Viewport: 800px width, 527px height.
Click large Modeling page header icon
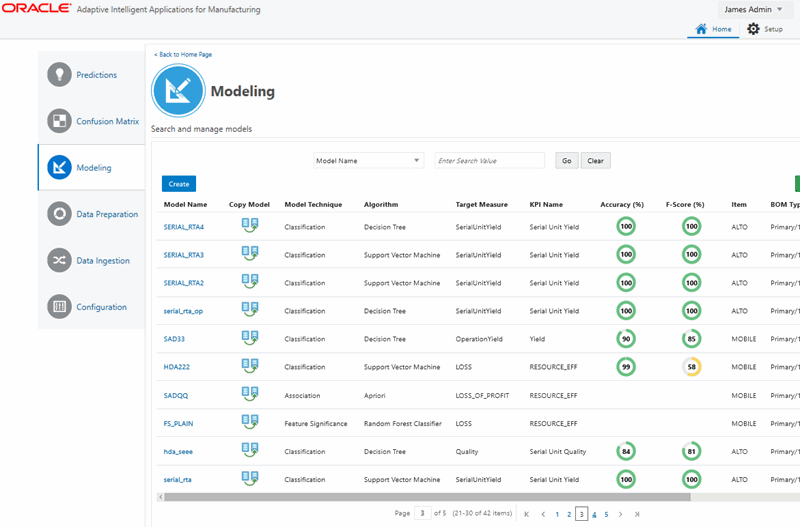(178, 91)
